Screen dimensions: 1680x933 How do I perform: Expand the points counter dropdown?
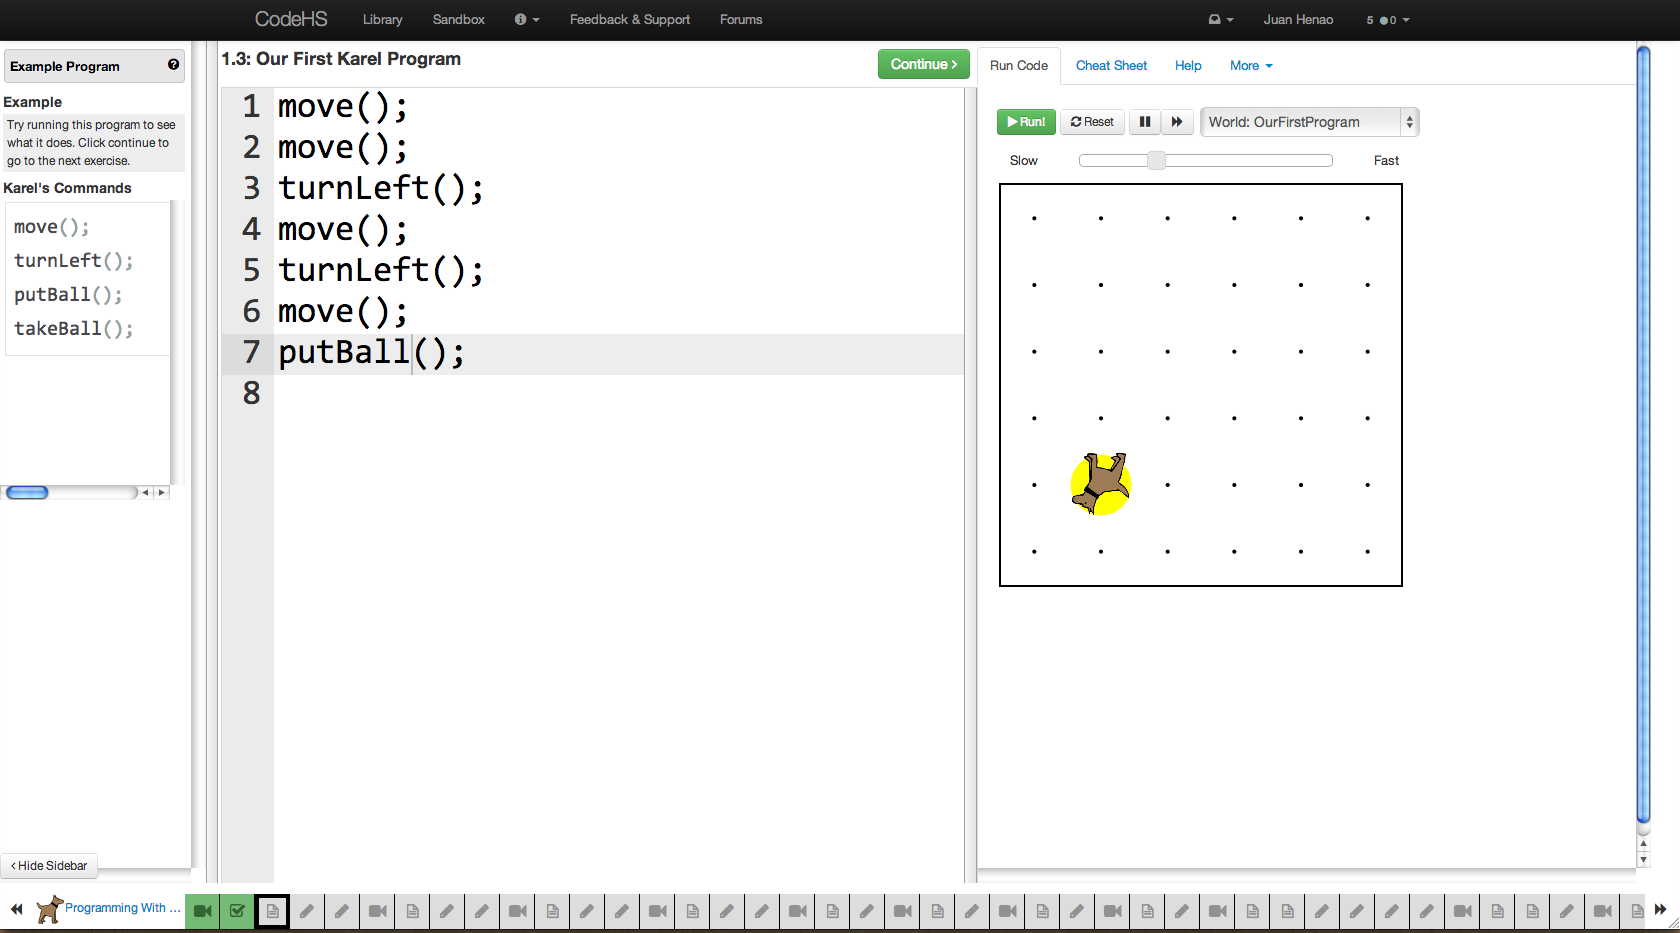(x=1387, y=19)
